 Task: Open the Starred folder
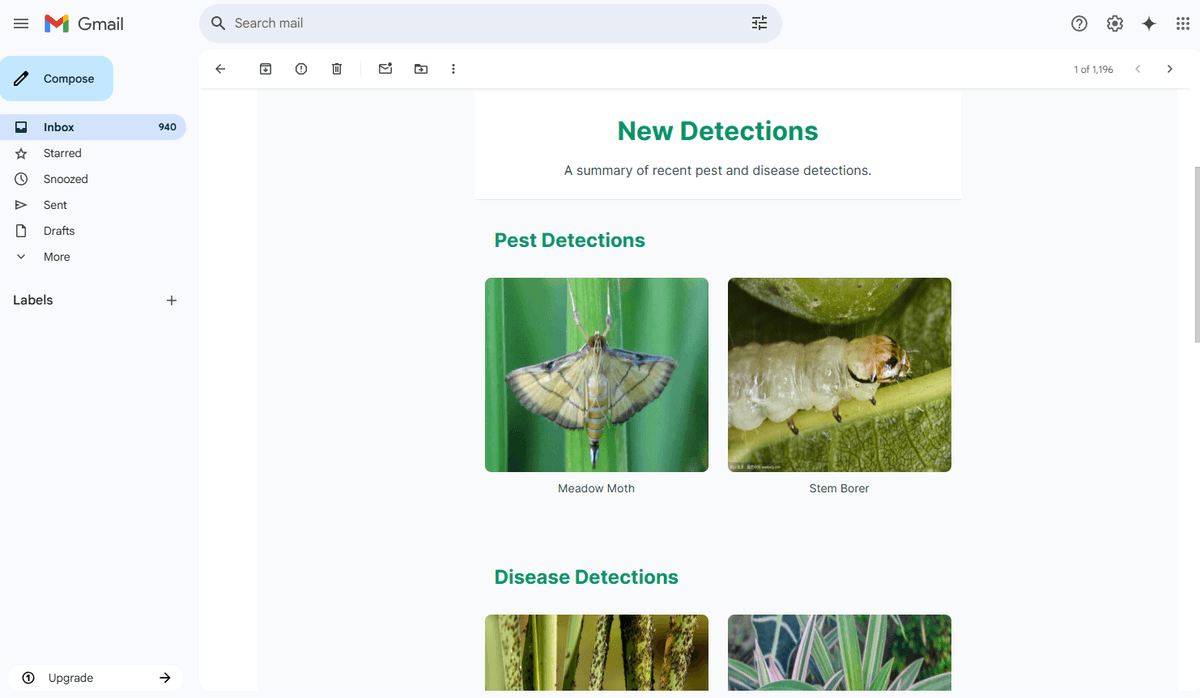click(x=62, y=153)
